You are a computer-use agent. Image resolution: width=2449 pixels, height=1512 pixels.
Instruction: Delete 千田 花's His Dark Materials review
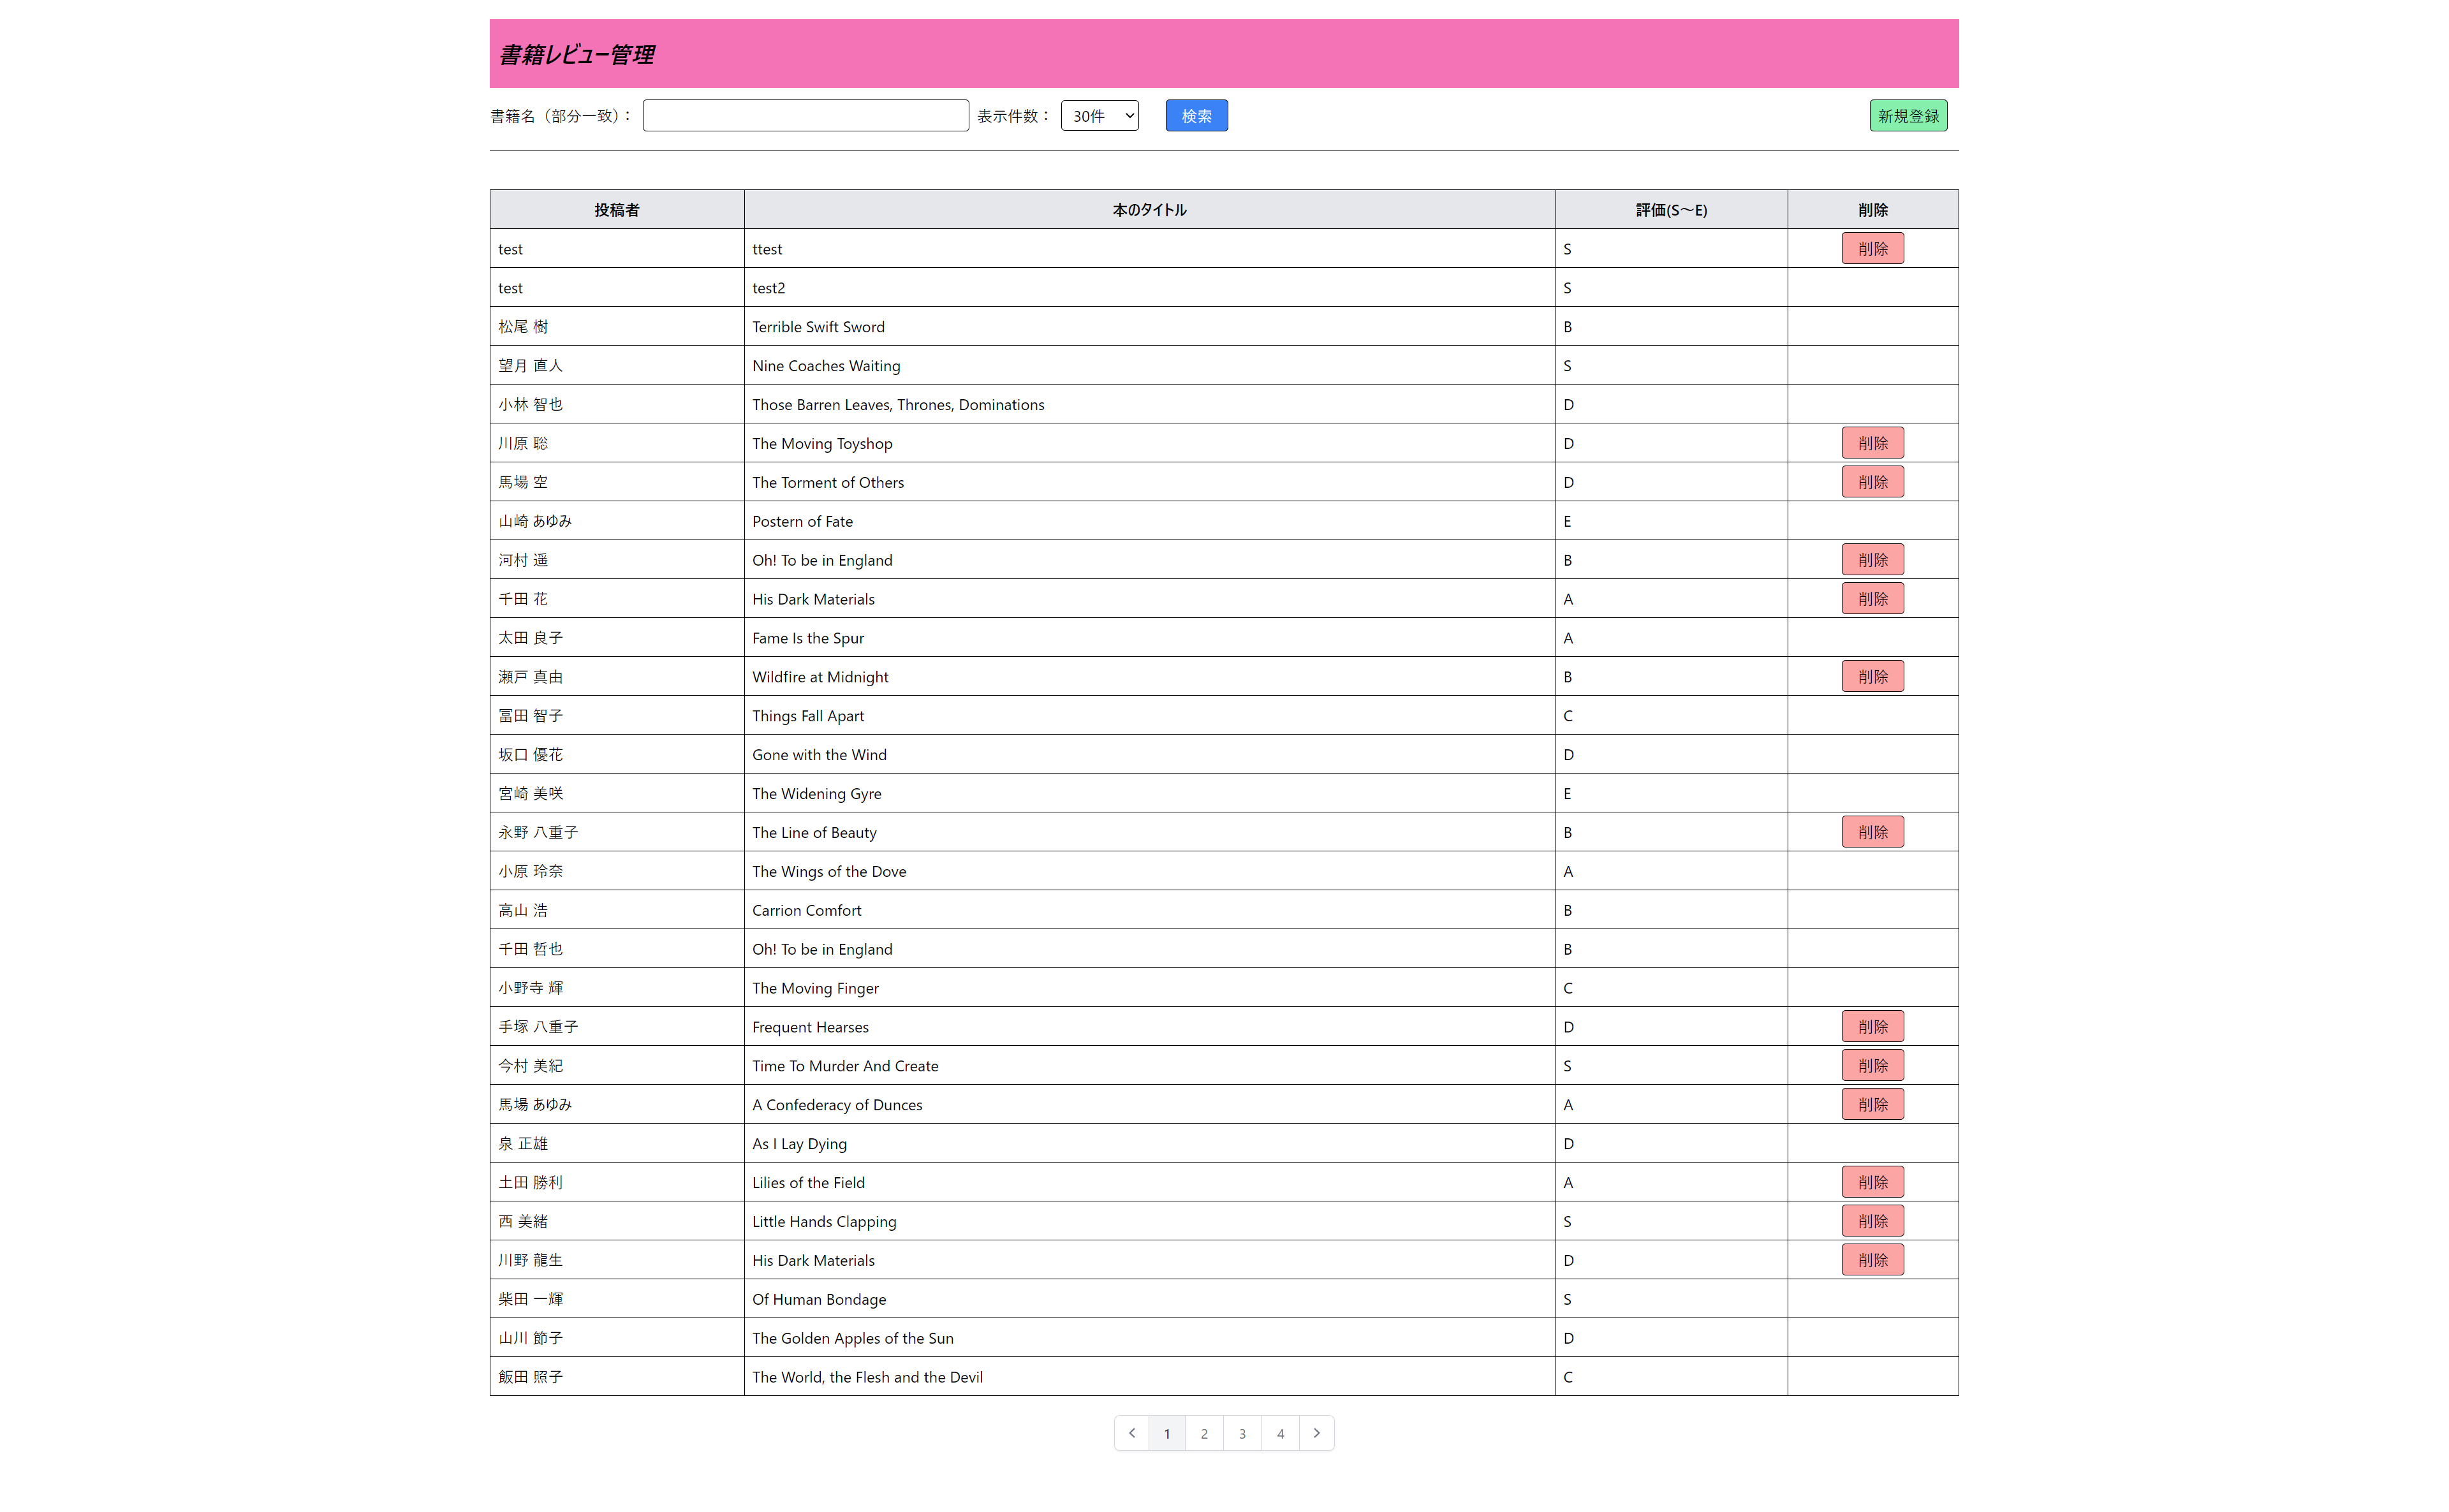(1872, 599)
